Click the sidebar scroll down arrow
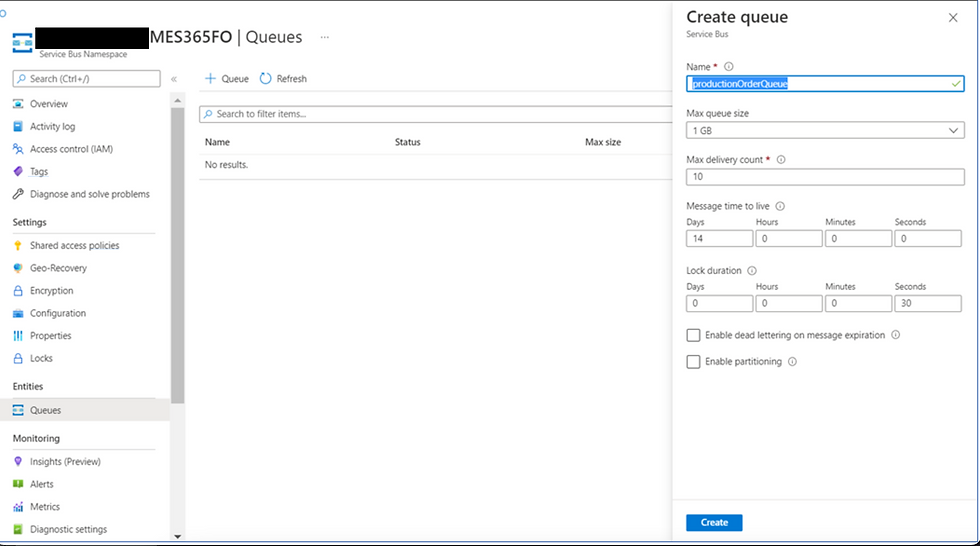This screenshot has width=980, height=546. click(178, 536)
